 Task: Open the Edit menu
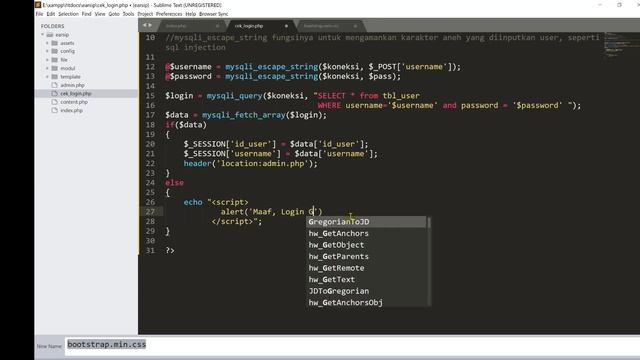pos(51,14)
